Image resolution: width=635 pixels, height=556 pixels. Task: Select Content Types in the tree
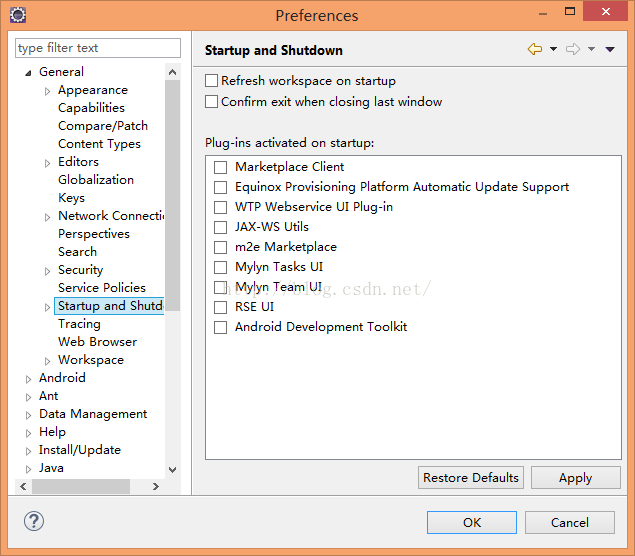pos(99,144)
